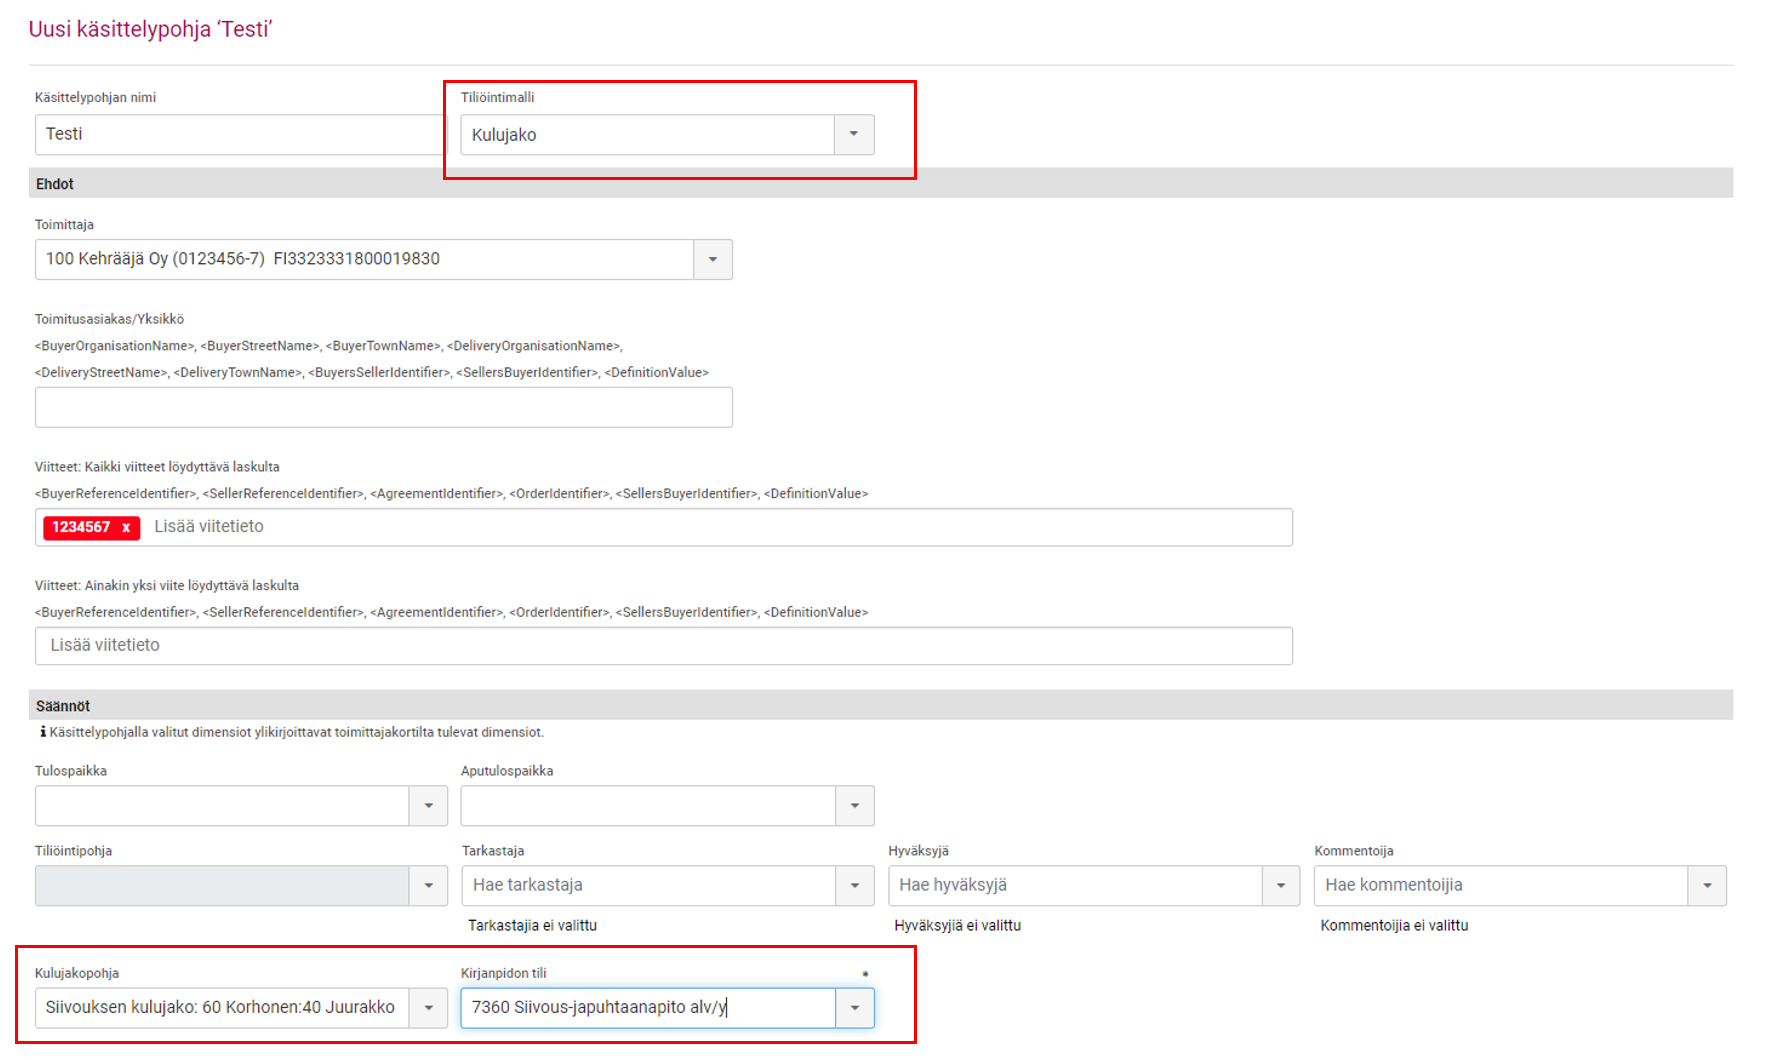1766x1060 pixels.
Task: Open the Kulujakopohja dropdown arrow
Action: [x=428, y=1008]
